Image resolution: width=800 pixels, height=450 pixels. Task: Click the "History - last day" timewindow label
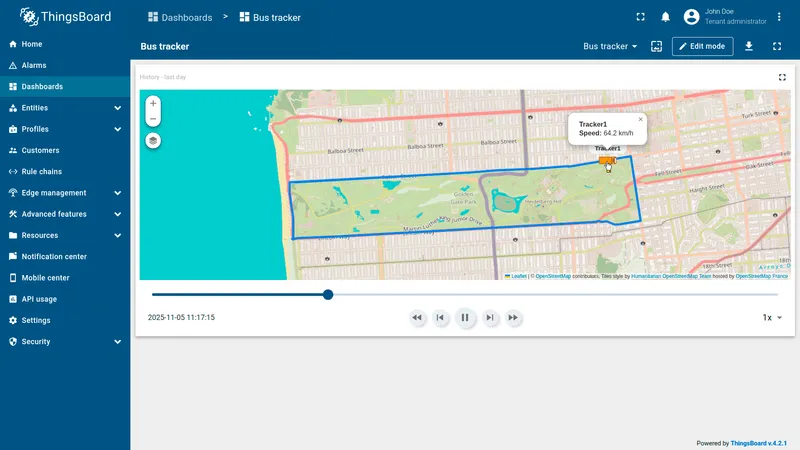[x=163, y=77]
